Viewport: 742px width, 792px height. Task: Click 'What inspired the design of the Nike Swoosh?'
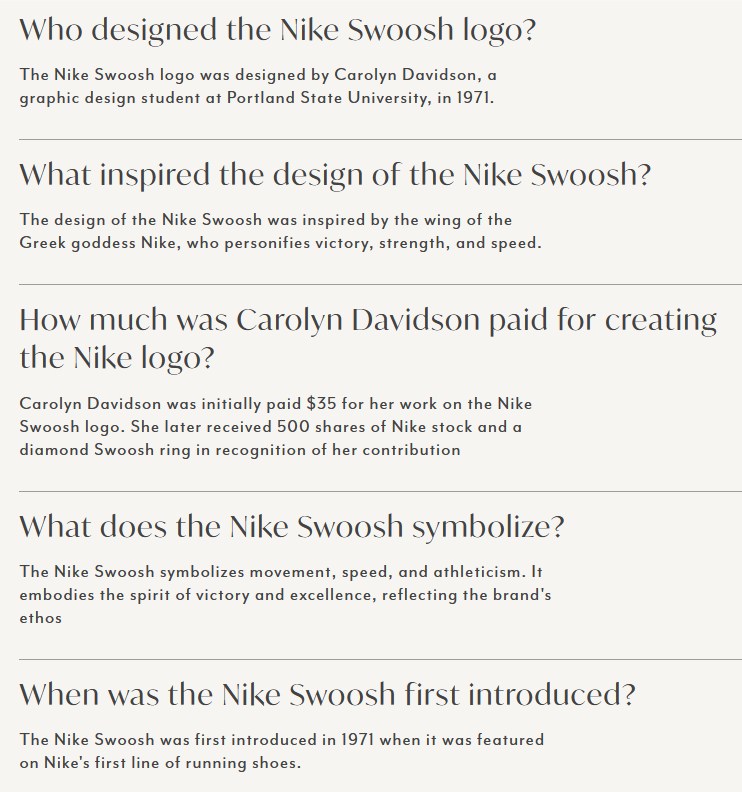335,175
